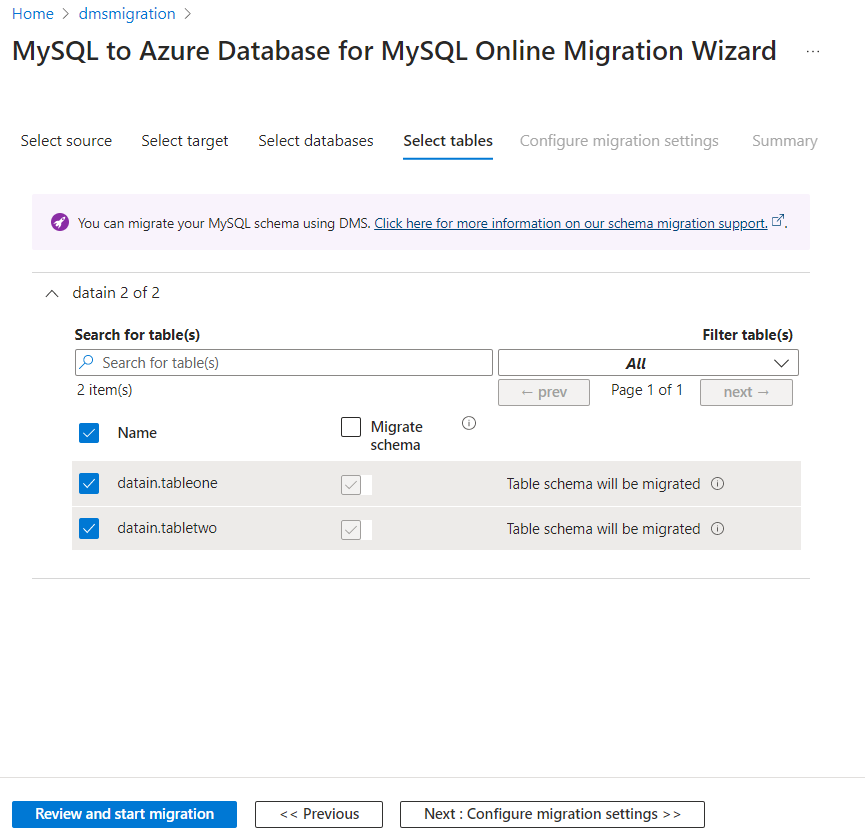Click the rocket icon in info banner
This screenshot has width=865, height=840.
(x=60, y=223)
